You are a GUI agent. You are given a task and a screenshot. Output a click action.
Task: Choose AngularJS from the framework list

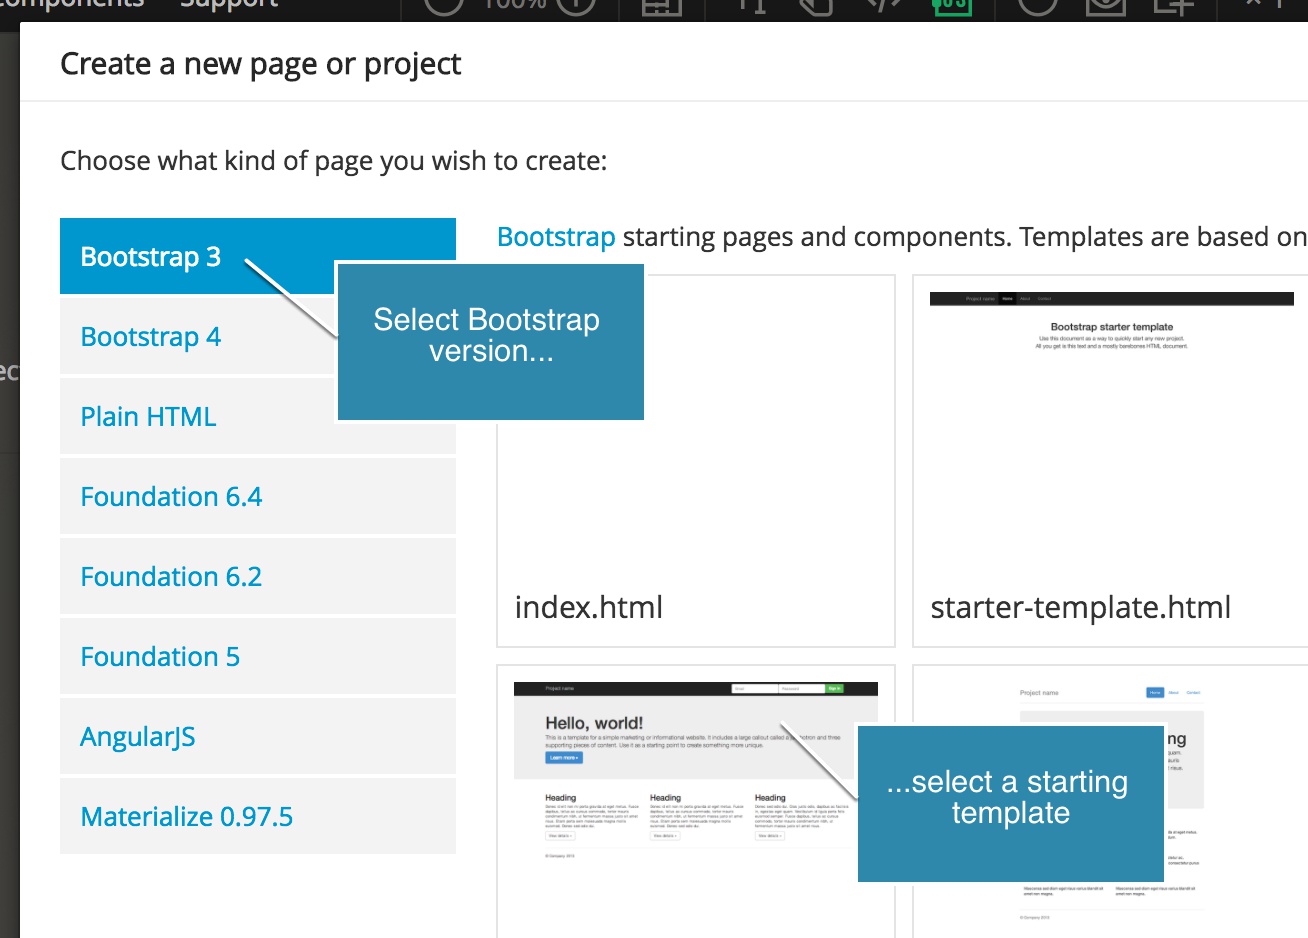click(x=137, y=736)
